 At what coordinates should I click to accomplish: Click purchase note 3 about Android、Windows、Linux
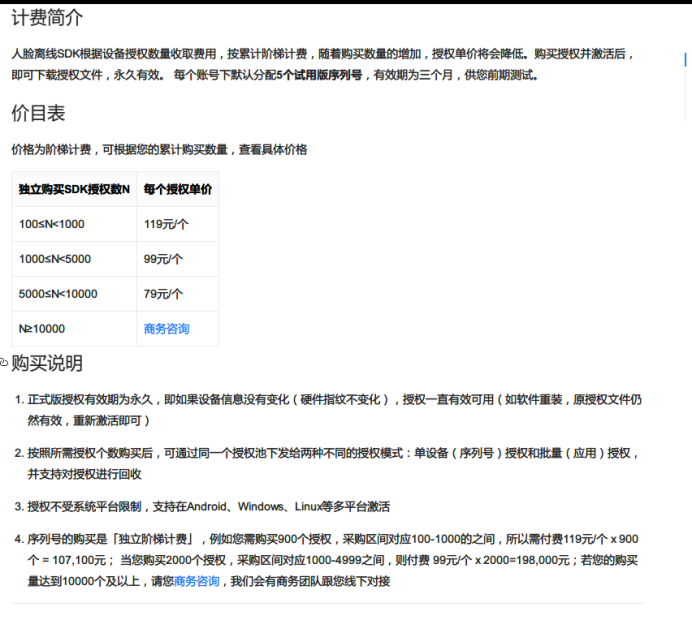209,506
